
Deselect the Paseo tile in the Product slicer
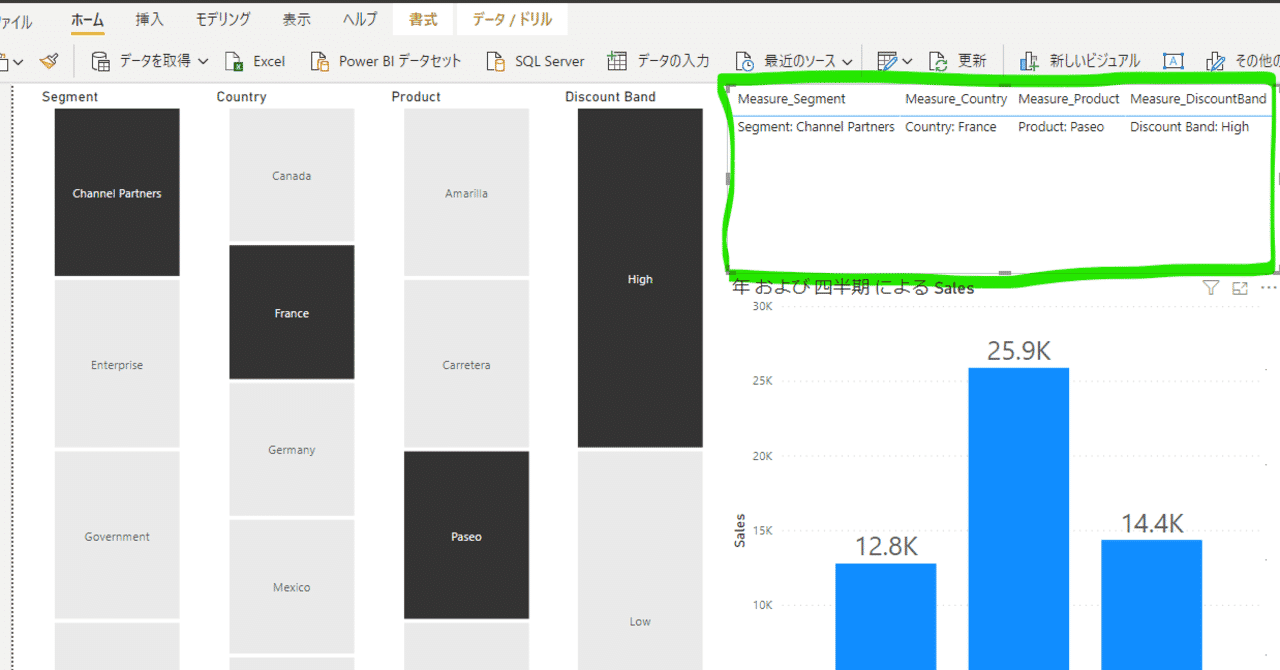click(x=466, y=536)
